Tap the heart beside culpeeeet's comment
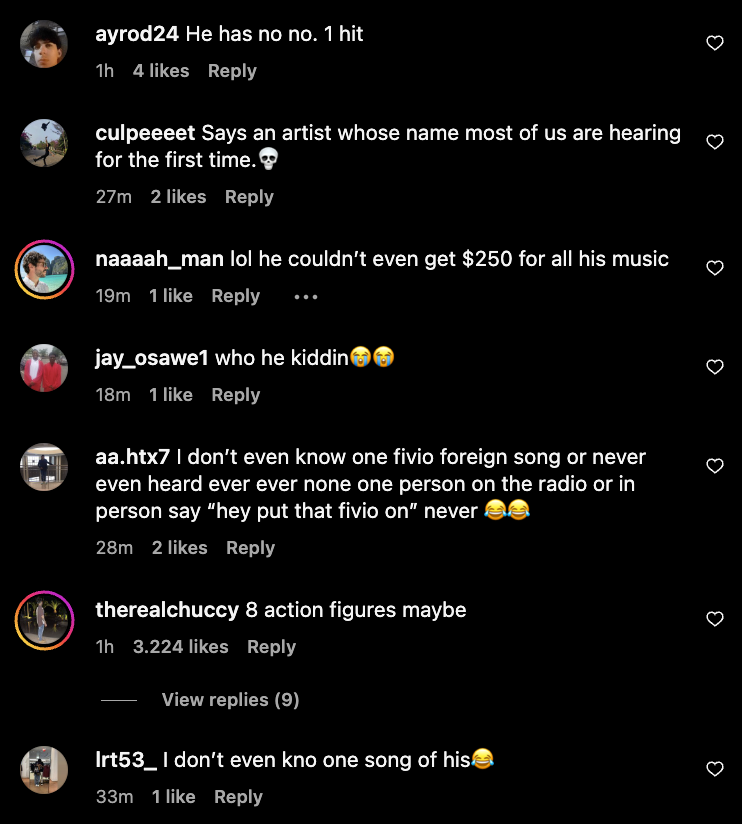 coord(715,142)
